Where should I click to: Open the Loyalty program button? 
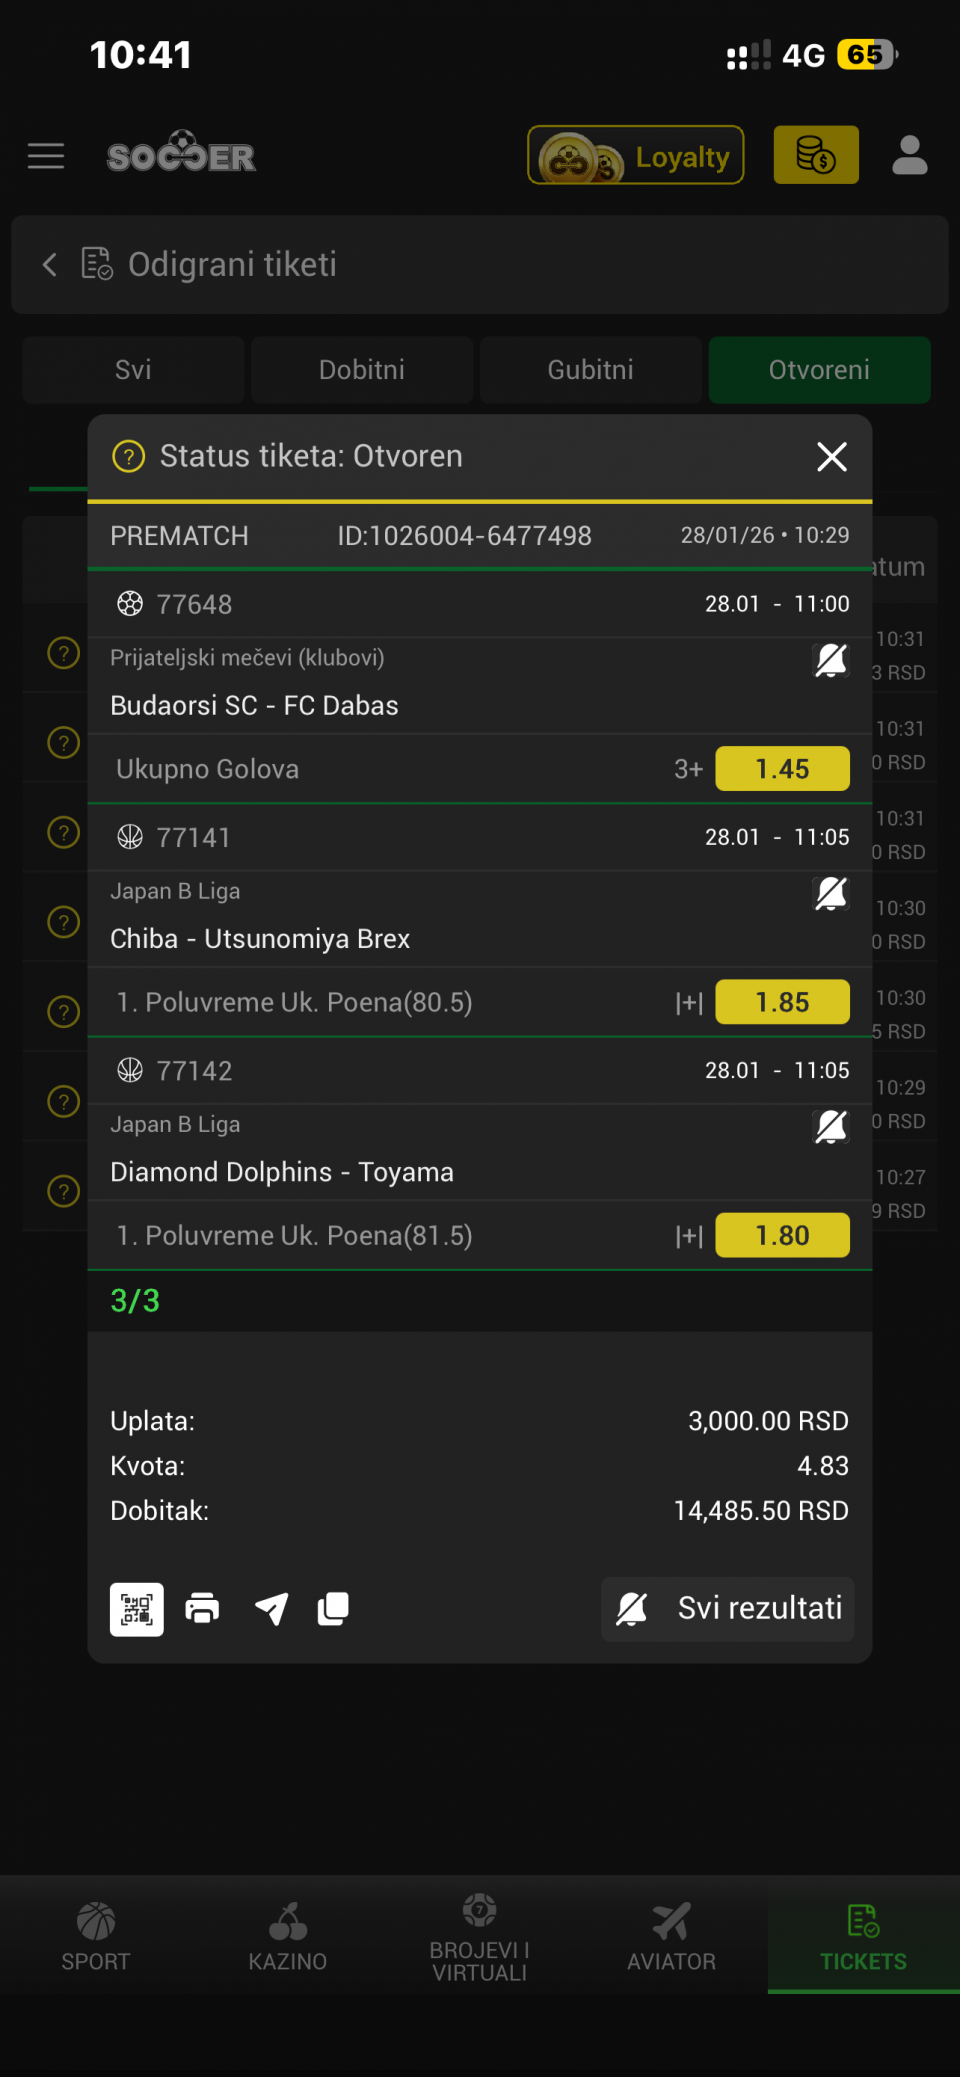click(636, 156)
